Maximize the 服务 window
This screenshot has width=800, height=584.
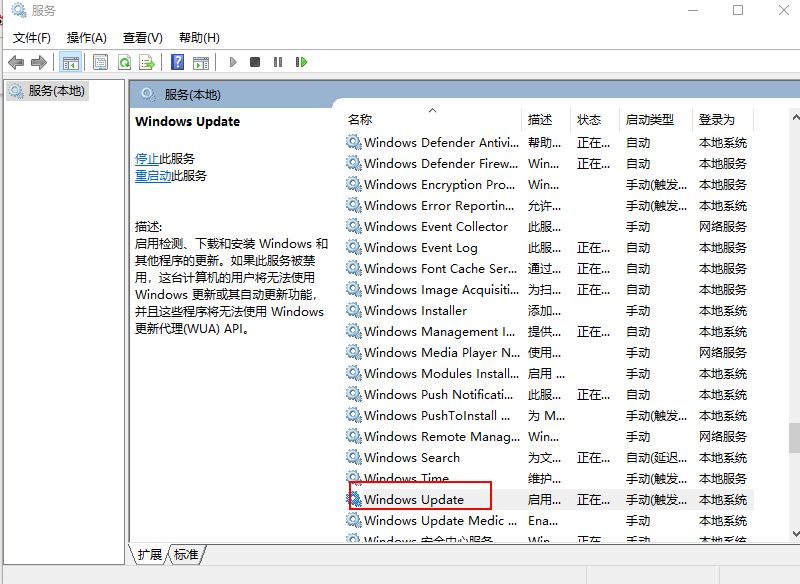click(x=738, y=10)
